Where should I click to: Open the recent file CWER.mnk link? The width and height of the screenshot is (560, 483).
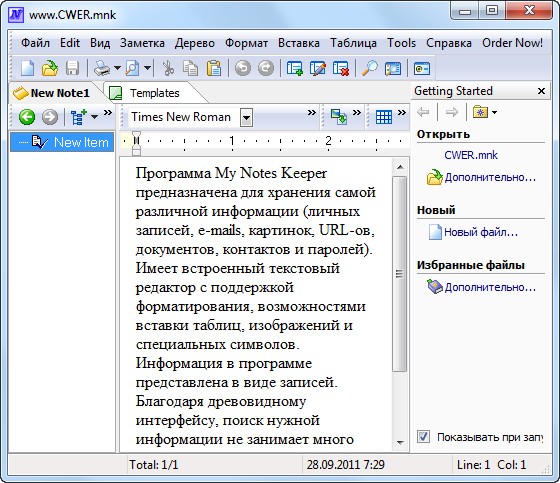point(471,155)
